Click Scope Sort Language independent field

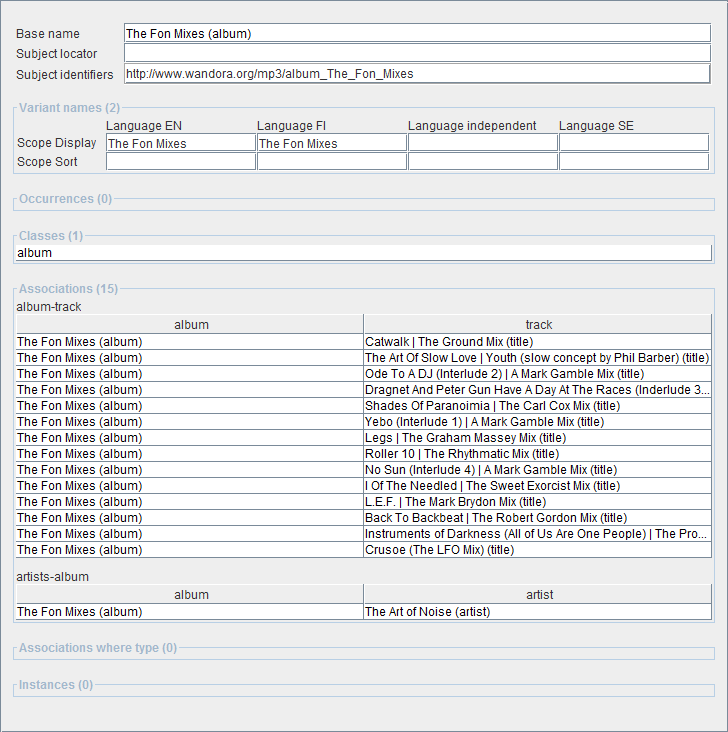tap(483, 162)
